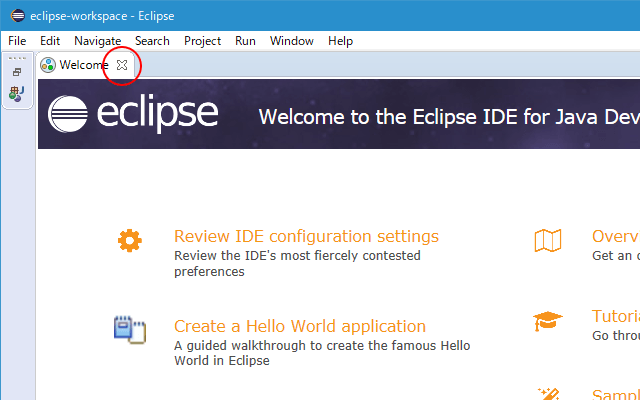The width and height of the screenshot is (640, 400).
Task: Open Create a Hello World application link
Action: tap(300, 326)
